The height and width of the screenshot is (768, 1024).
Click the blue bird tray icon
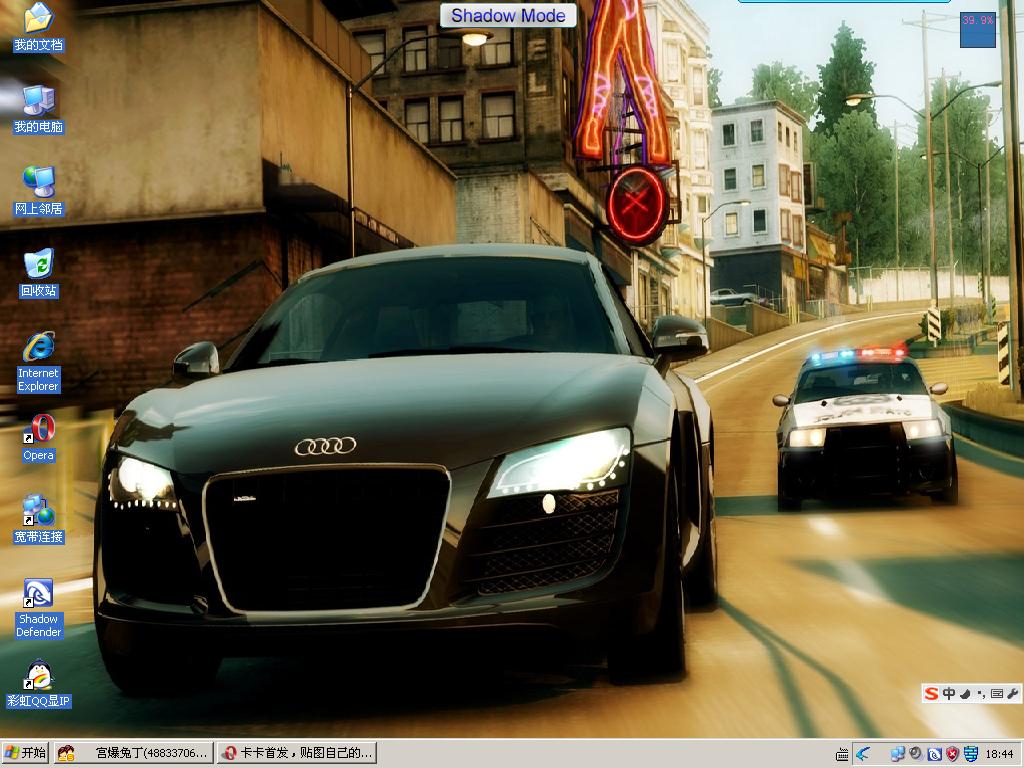click(x=864, y=754)
